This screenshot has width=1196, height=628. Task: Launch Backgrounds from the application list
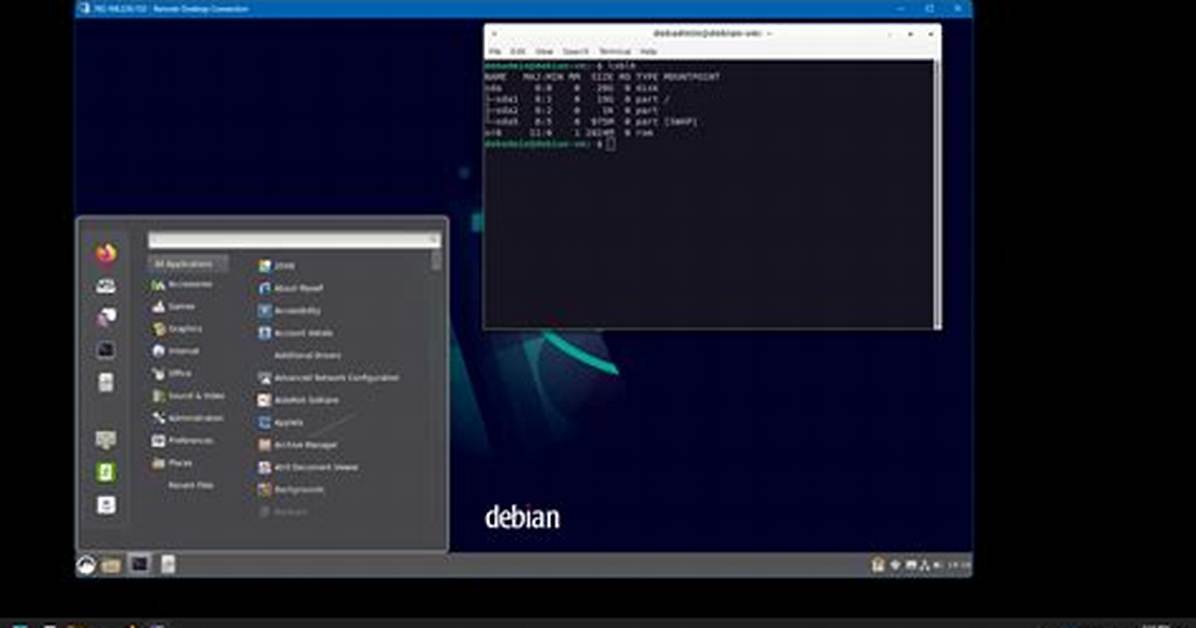(291, 490)
